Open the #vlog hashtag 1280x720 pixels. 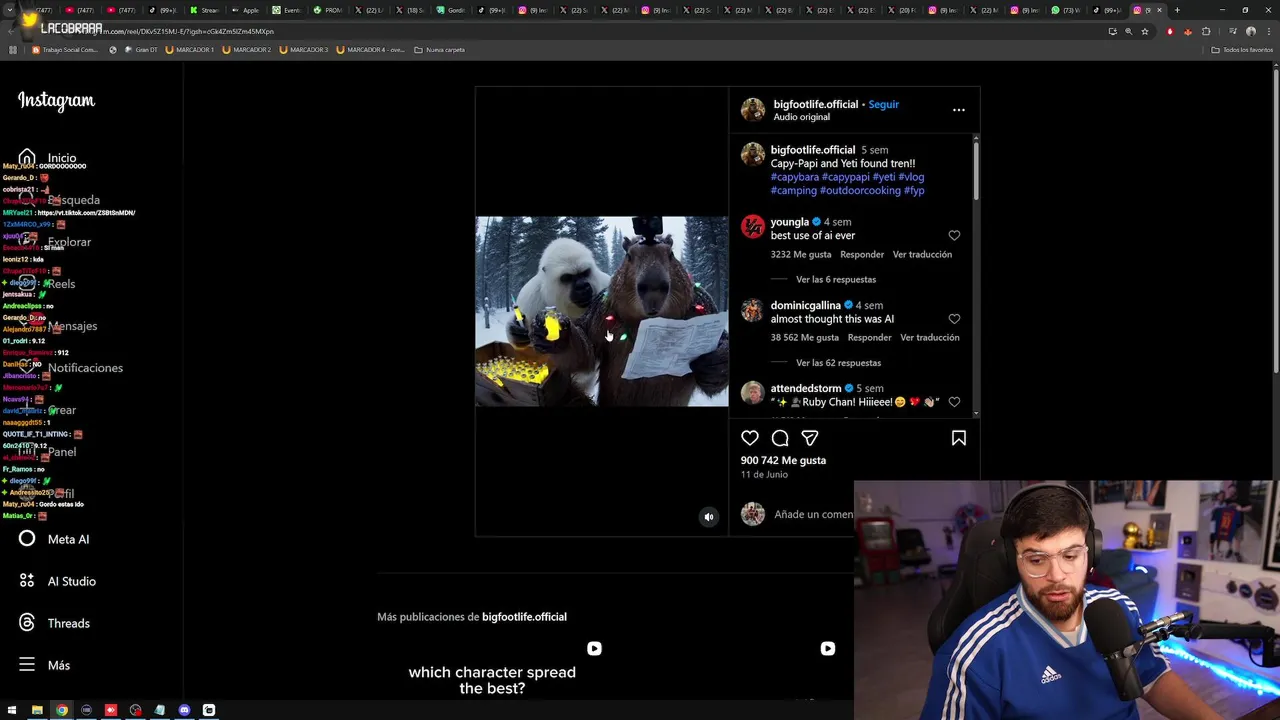tap(911, 177)
